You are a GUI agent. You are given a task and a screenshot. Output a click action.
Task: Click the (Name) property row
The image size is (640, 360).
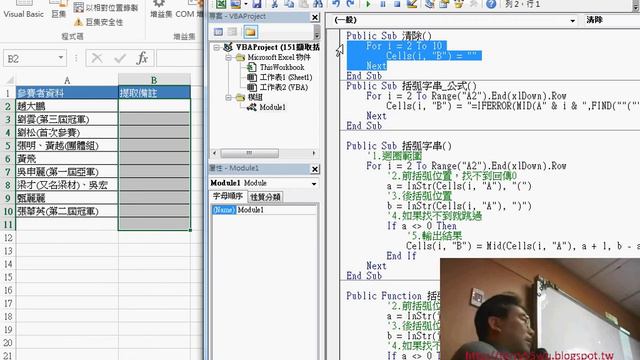[x=264, y=210]
